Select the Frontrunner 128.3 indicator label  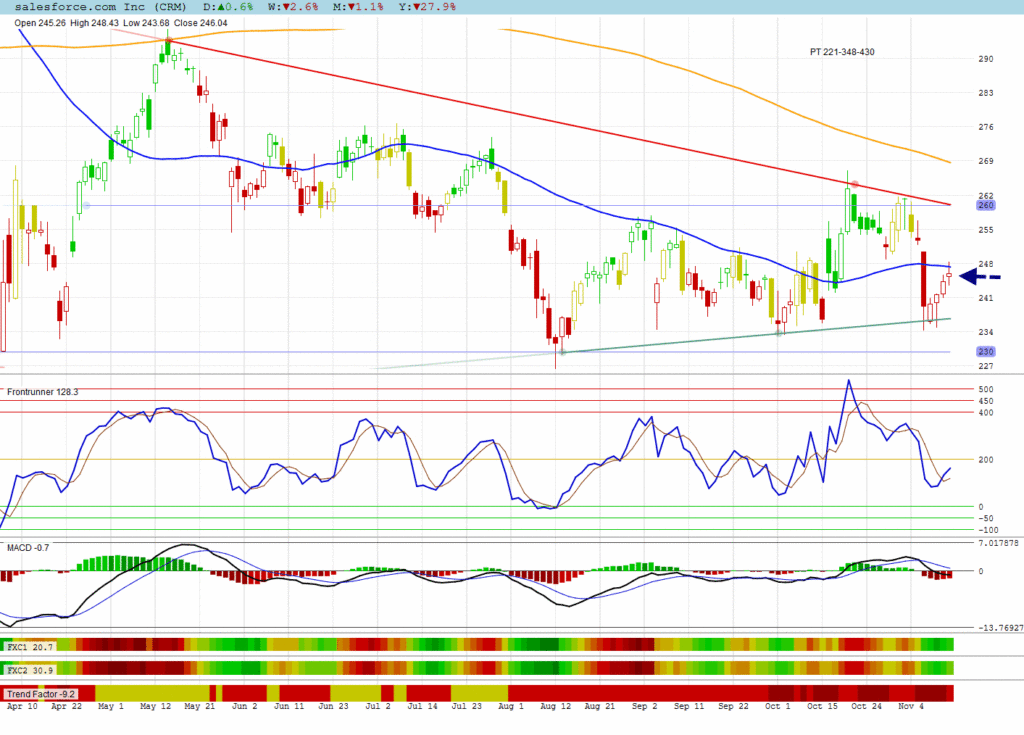pos(42,393)
